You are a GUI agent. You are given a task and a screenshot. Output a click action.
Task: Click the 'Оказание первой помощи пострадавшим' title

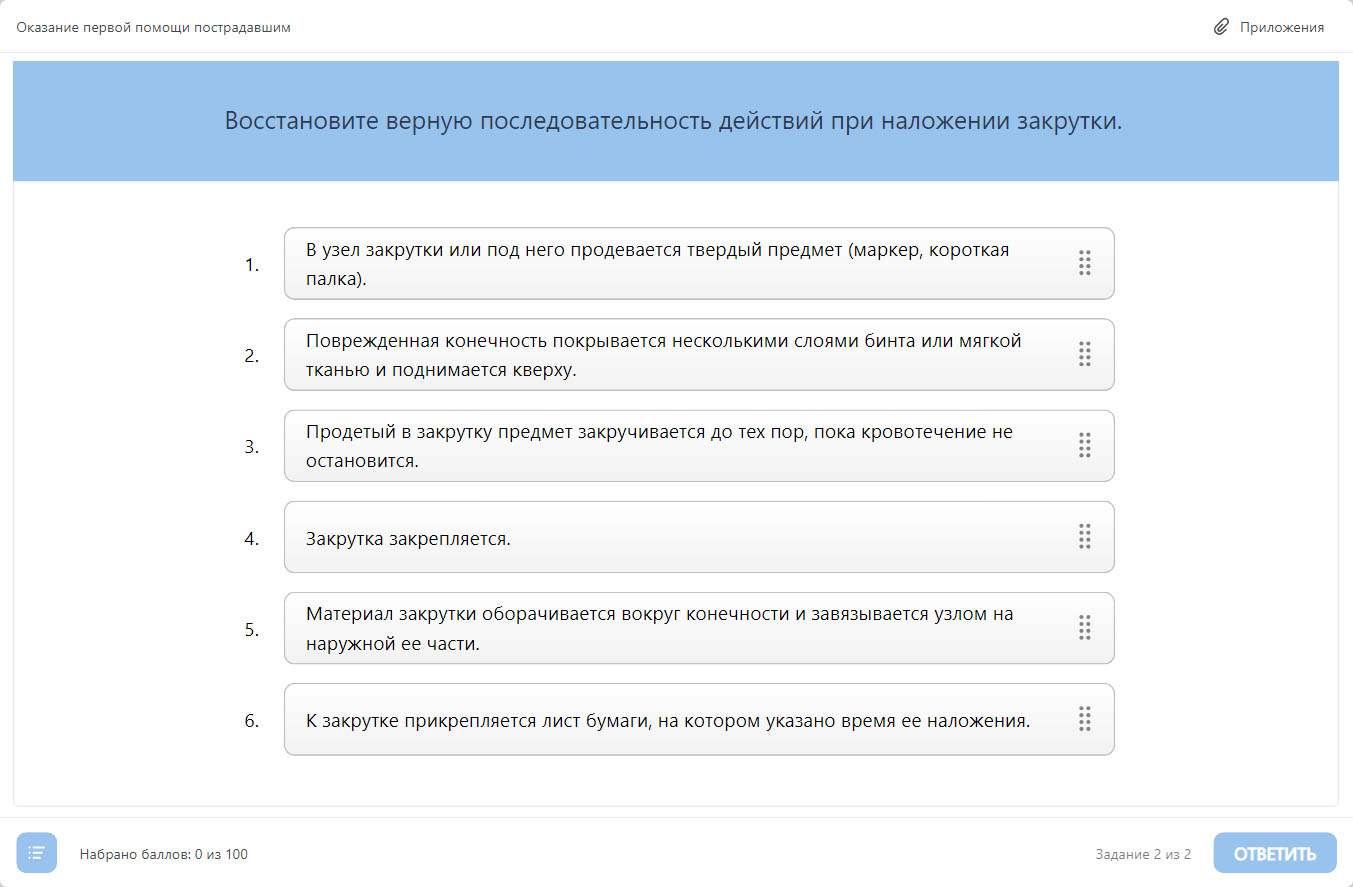[153, 27]
